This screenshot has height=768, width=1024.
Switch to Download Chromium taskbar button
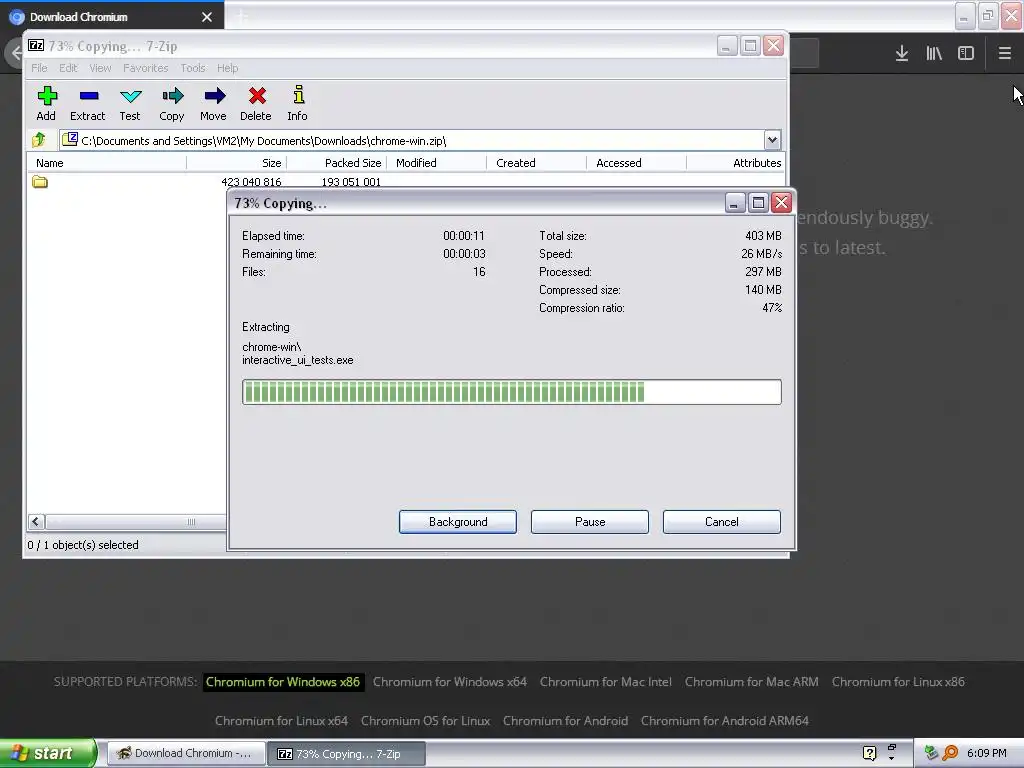point(186,754)
